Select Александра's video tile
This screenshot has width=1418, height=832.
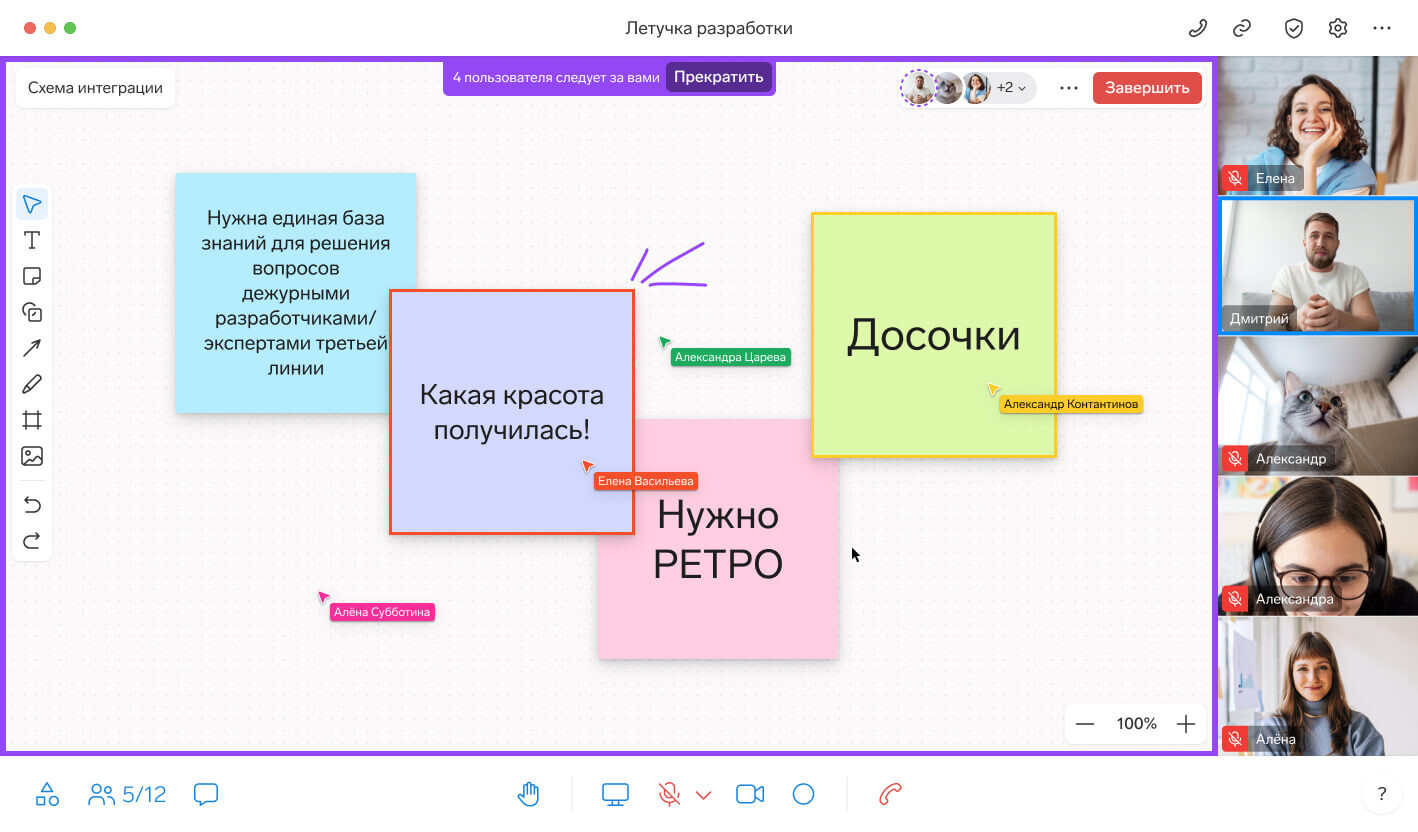point(1318,545)
